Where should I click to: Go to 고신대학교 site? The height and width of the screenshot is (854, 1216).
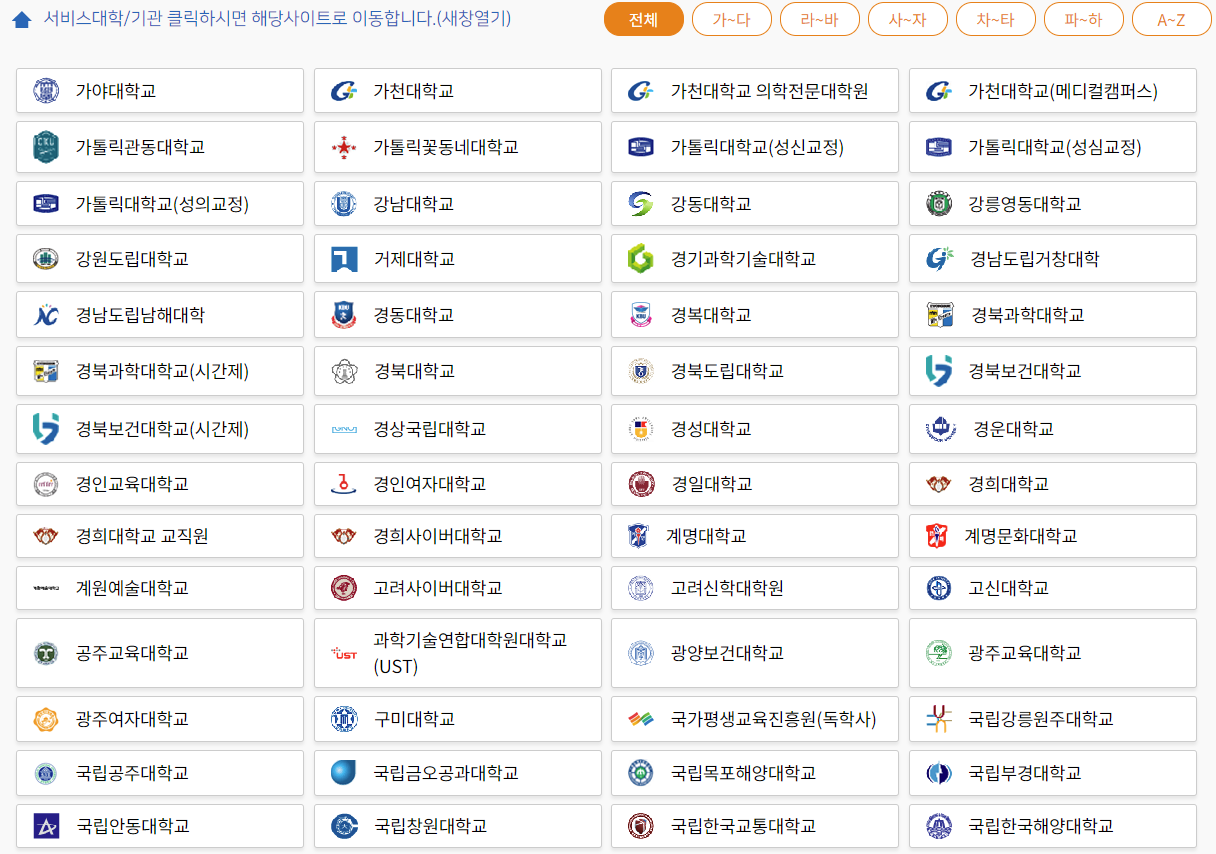coord(1053,588)
